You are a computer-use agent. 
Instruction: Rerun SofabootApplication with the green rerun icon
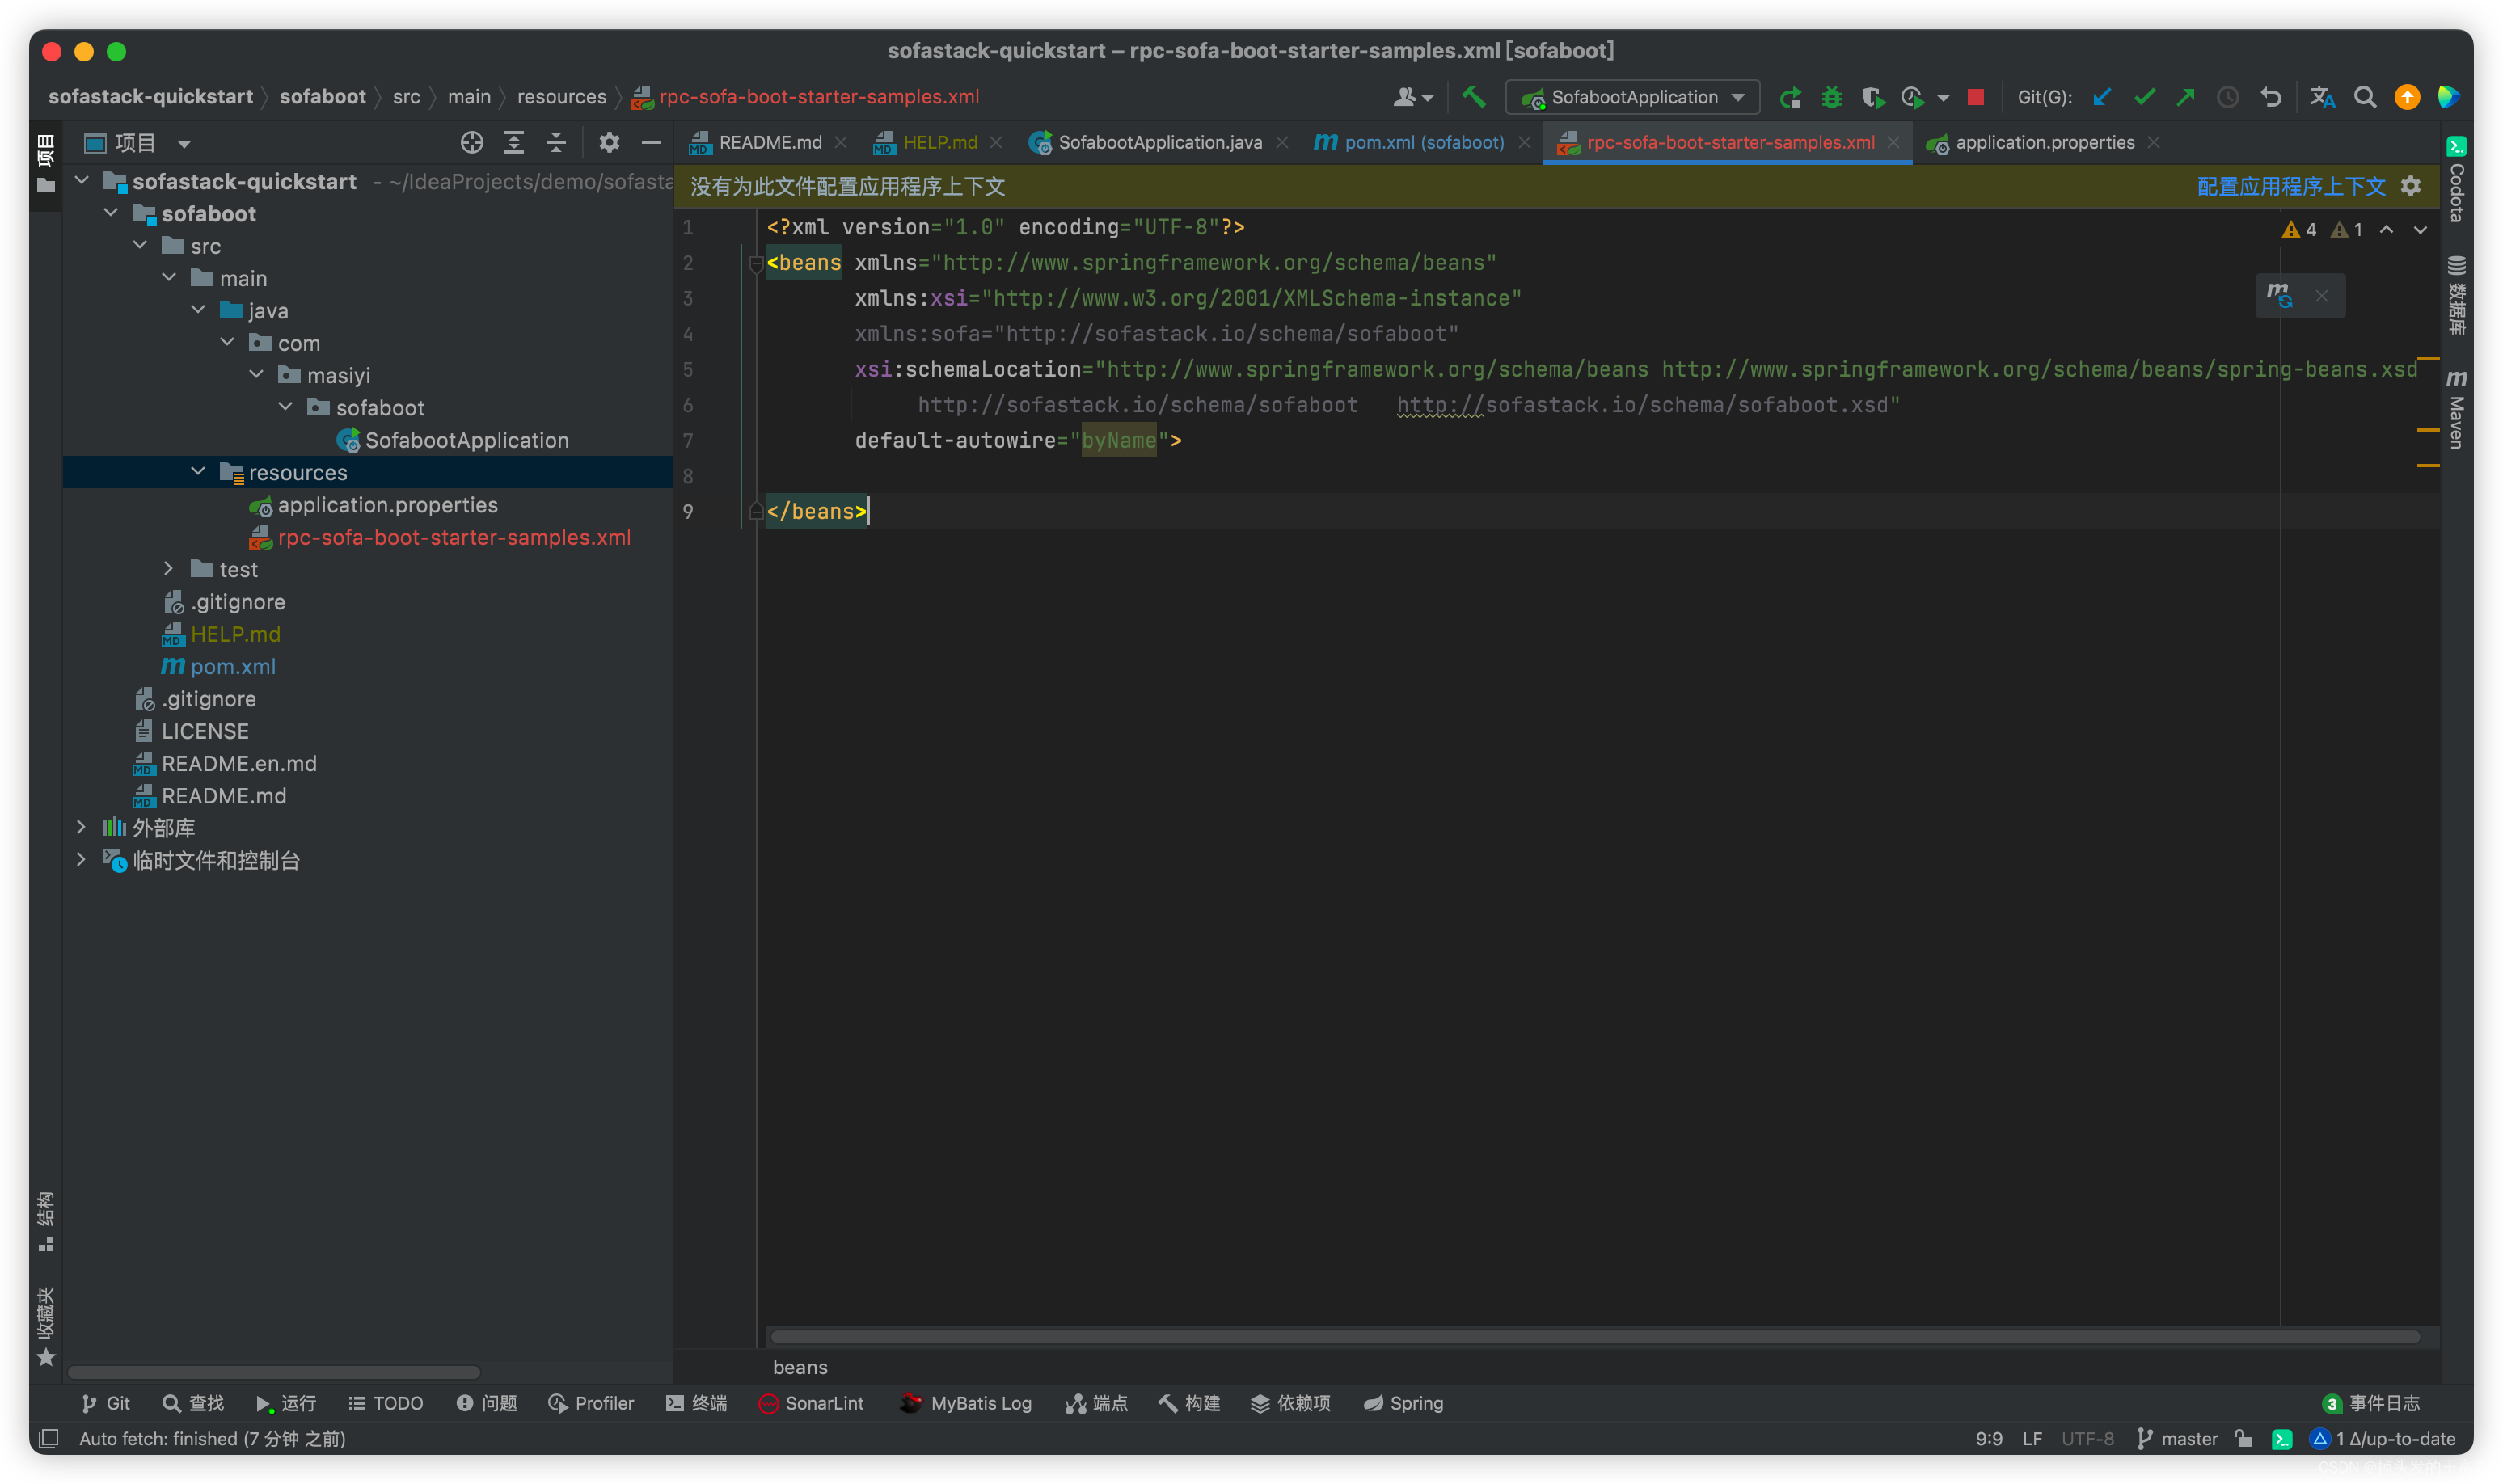click(x=1790, y=97)
